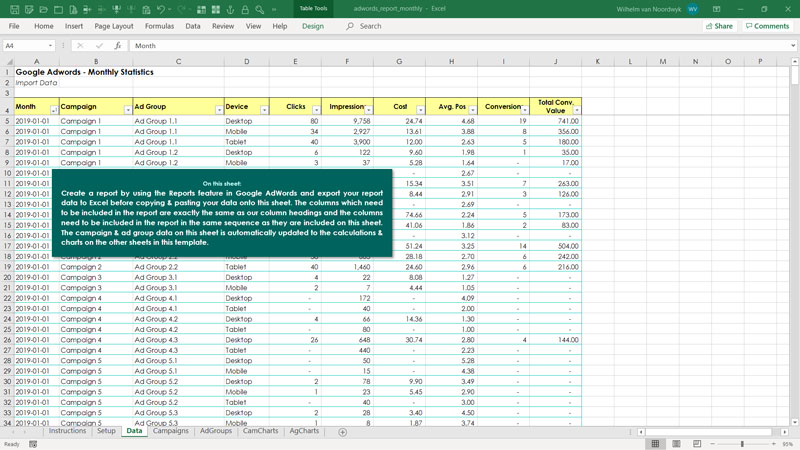Open the File menu

pyautogui.click(x=14, y=26)
